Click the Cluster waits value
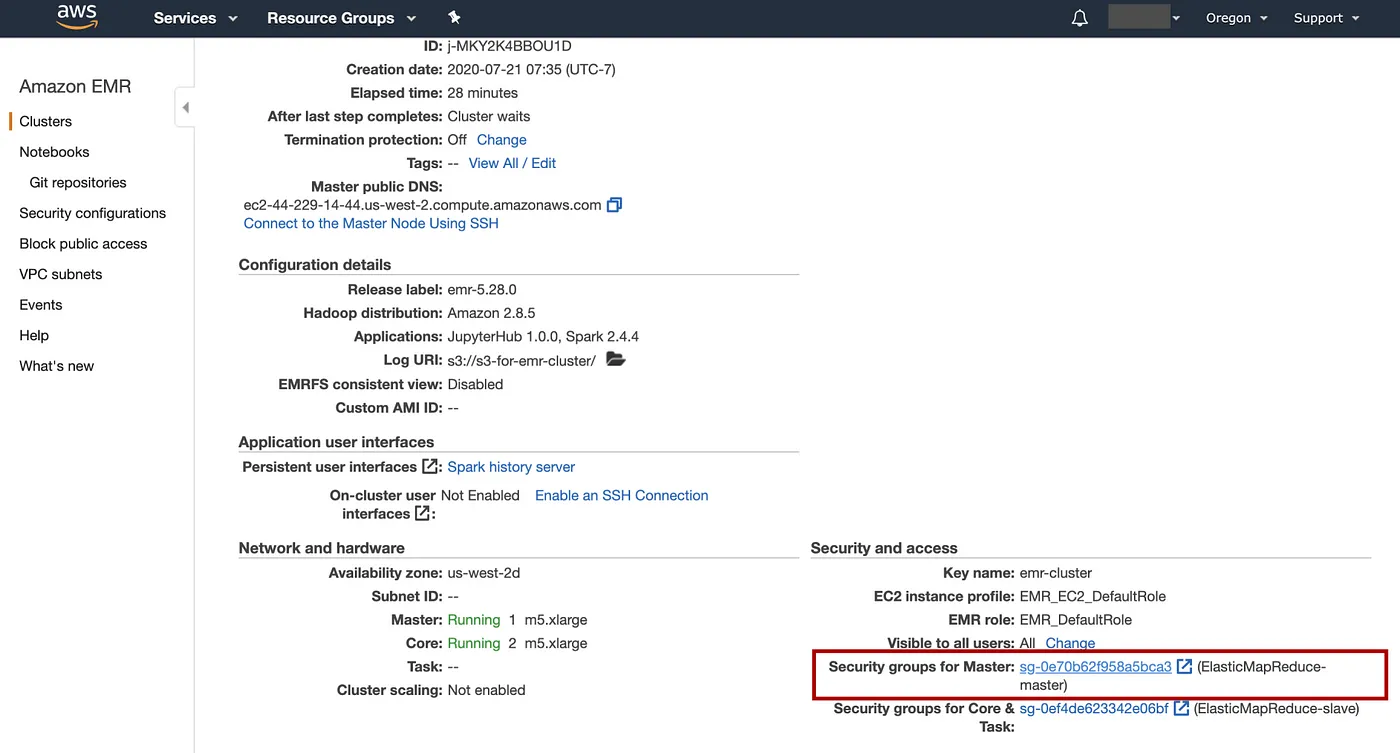1400x753 pixels. tap(489, 116)
